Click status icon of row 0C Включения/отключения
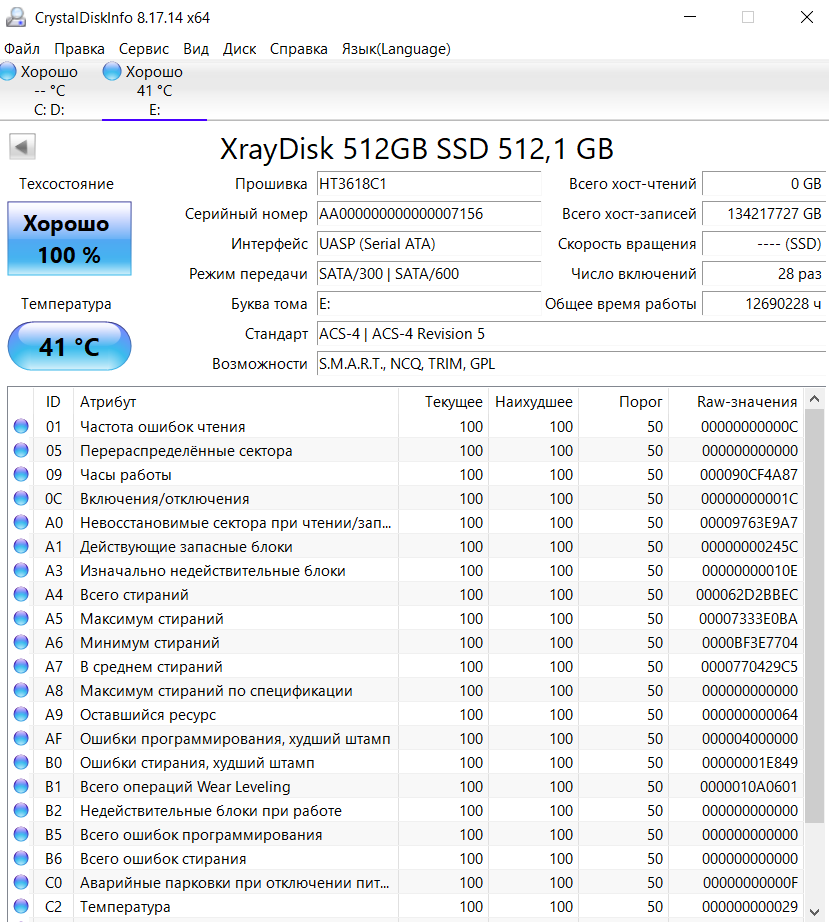 point(21,499)
